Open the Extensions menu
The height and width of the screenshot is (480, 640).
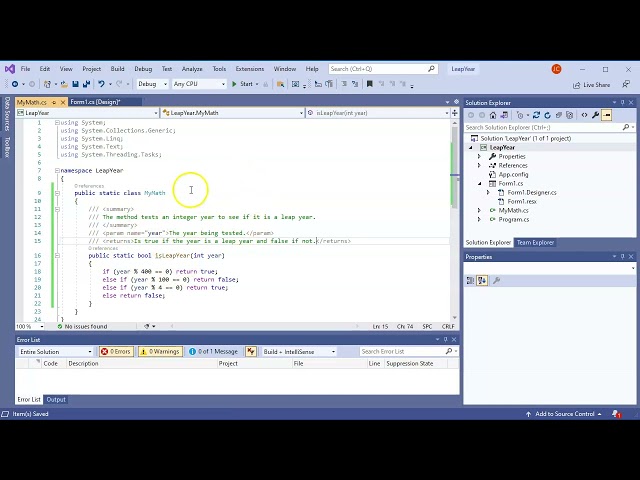(249, 69)
